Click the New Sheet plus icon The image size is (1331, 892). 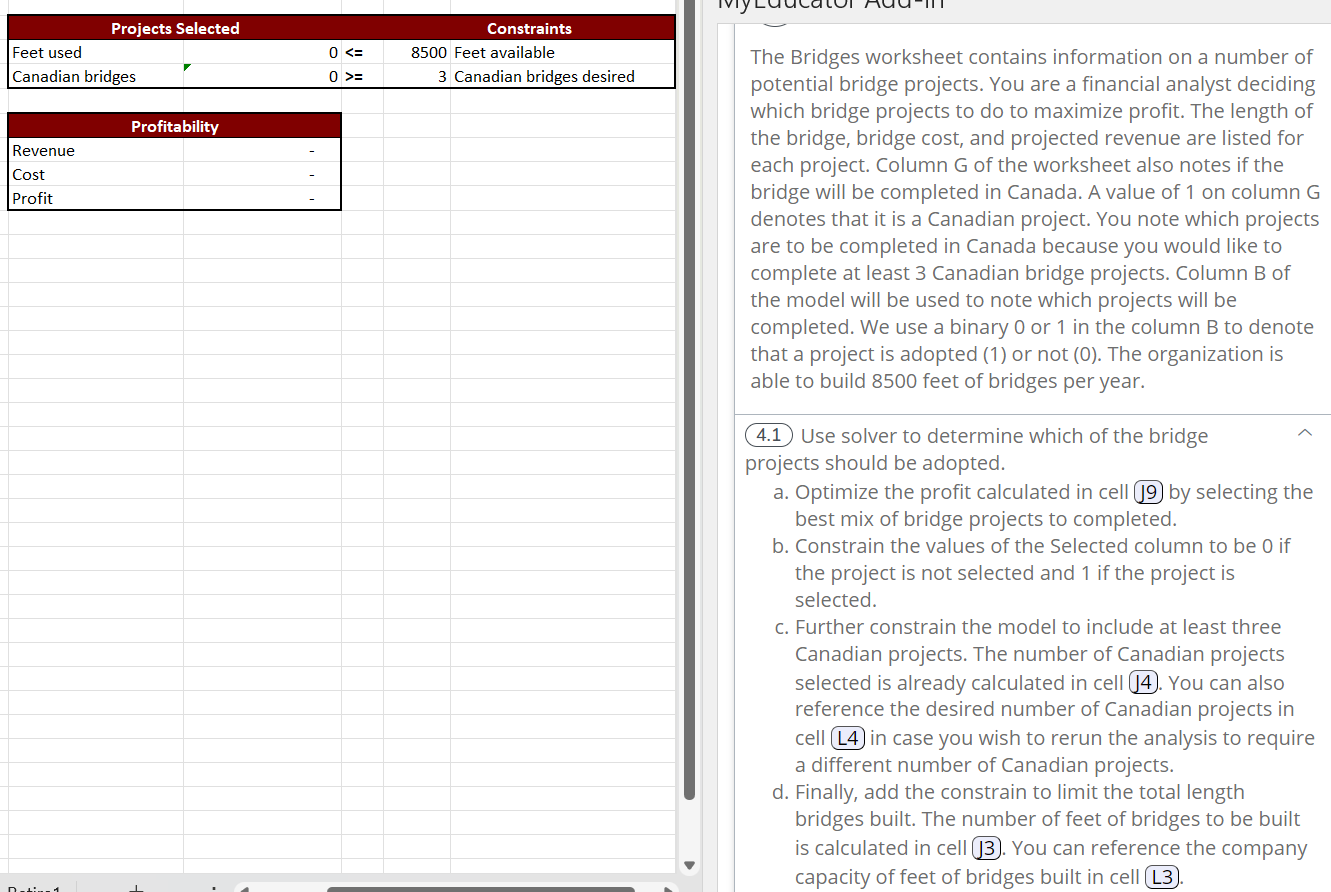(x=136, y=887)
